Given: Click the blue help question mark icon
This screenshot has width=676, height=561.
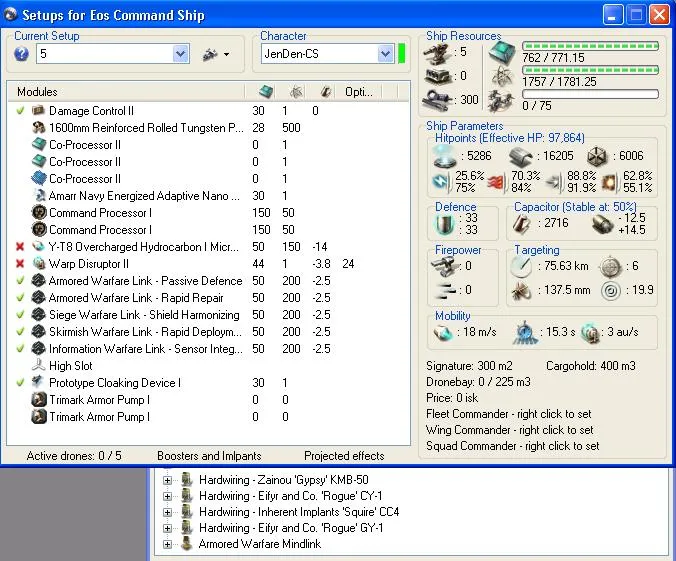Looking at the screenshot, I should pos(22,54).
